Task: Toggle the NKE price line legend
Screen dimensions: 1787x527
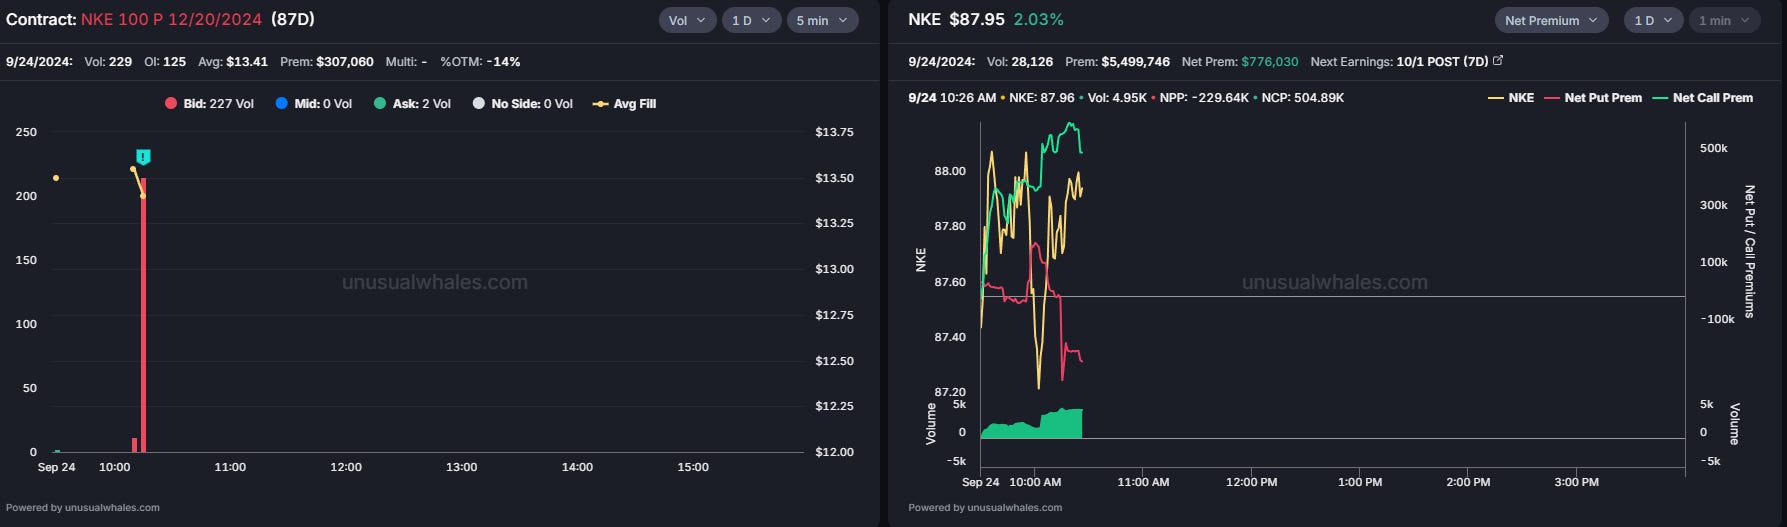Action: click(x=1511, y=98)
